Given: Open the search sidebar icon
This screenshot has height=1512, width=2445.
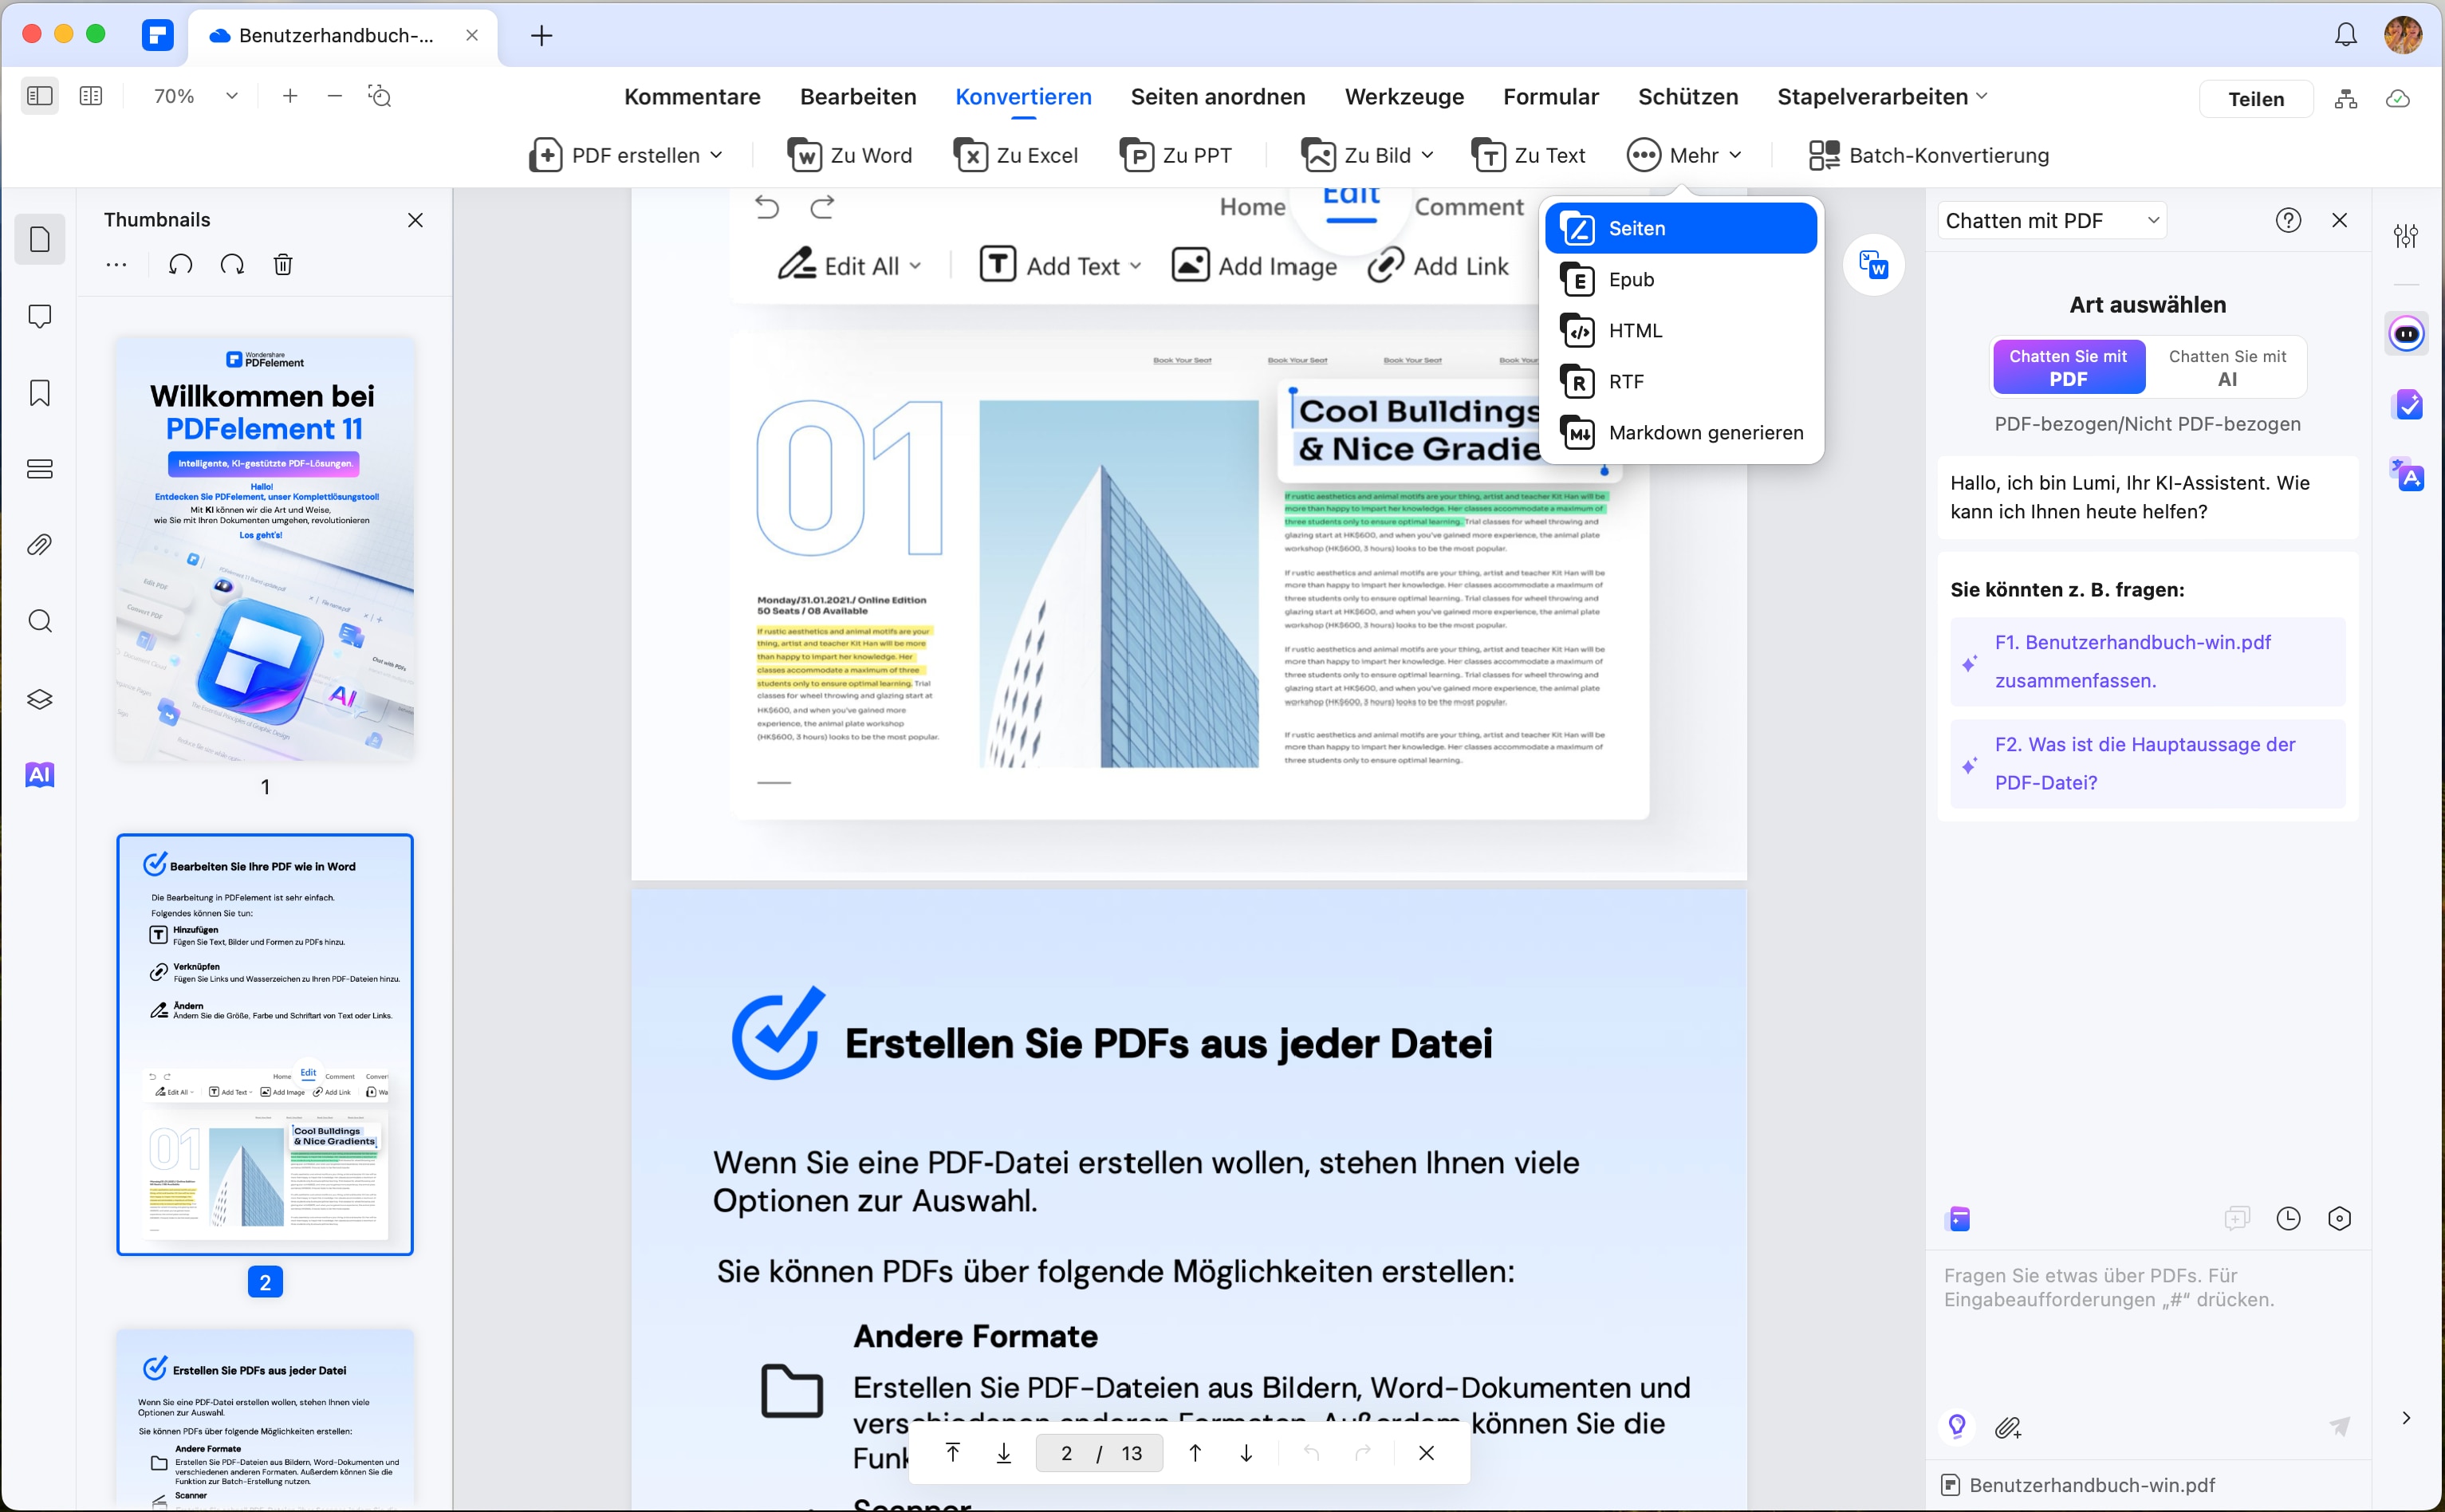Looking at the screenshot, I should tap(40, 622).
